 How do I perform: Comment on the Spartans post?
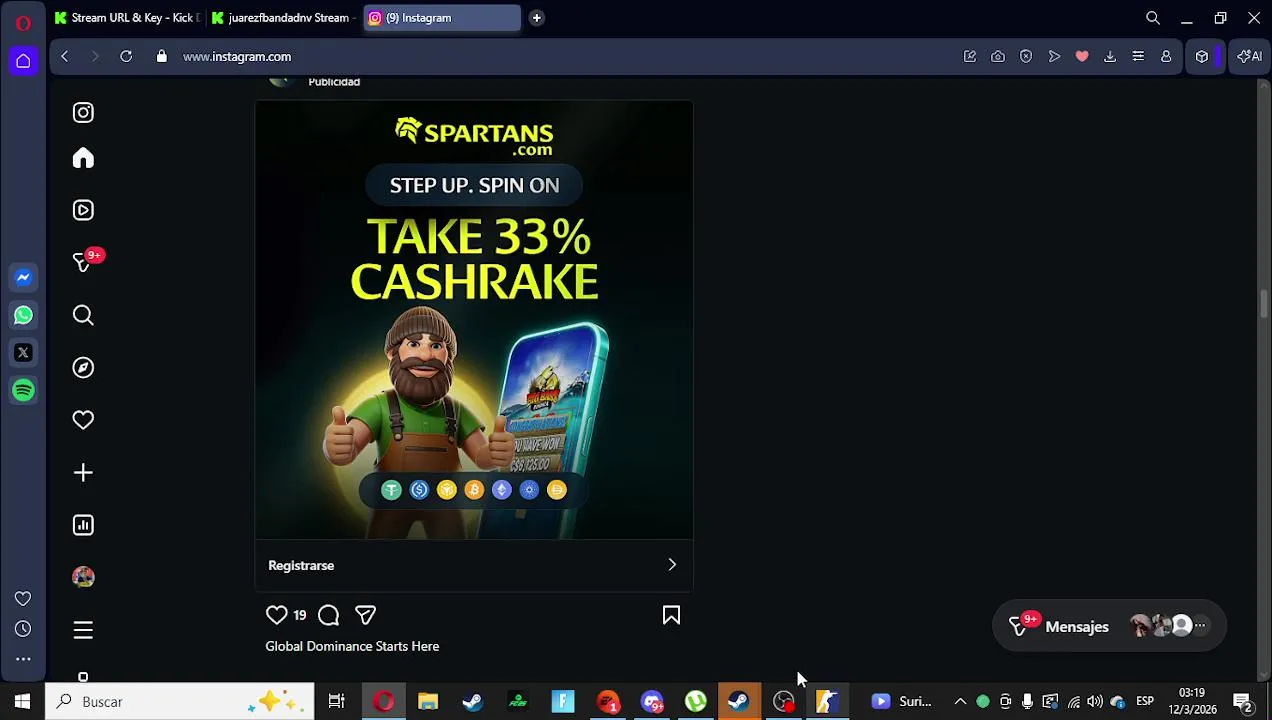point(328,615)
